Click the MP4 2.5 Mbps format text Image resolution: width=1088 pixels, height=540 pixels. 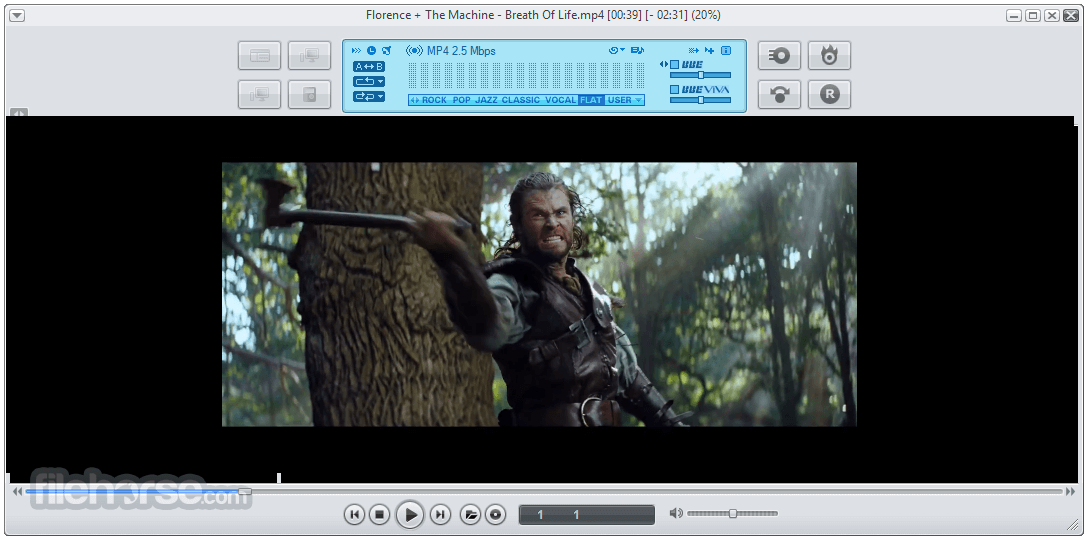(x=461, y=51)
